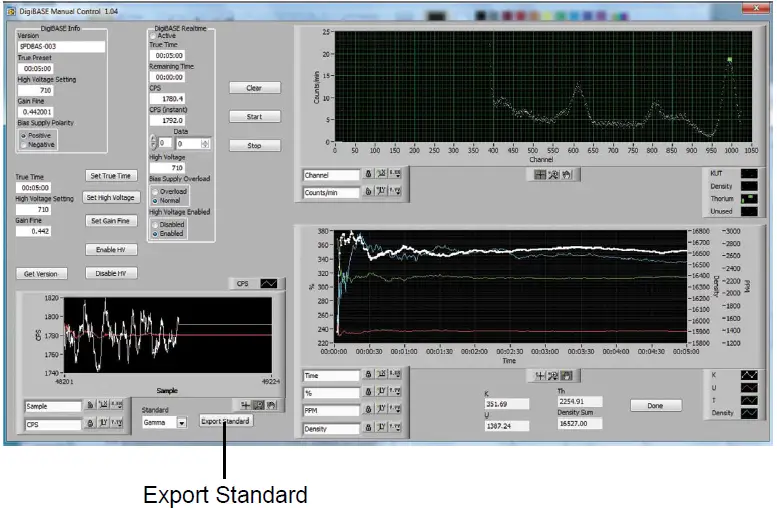Open the PPM axis format menu
Screen dimensions: 777x510
point(395,409)
